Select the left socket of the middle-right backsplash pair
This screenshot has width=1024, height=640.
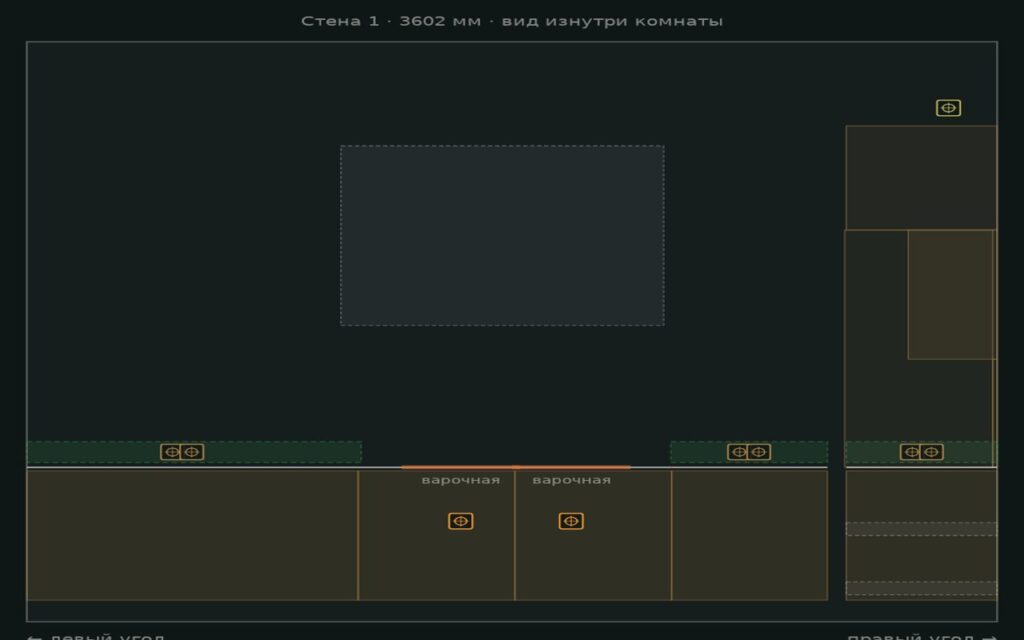[x=738, y=452]
